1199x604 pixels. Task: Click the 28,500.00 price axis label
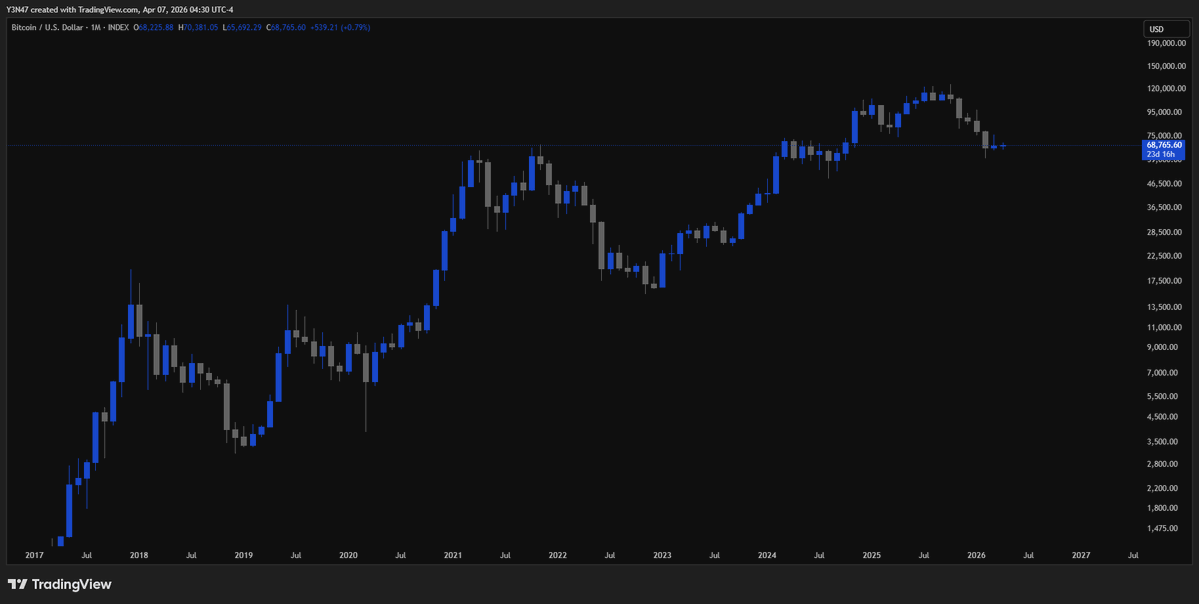point(1166,232)
